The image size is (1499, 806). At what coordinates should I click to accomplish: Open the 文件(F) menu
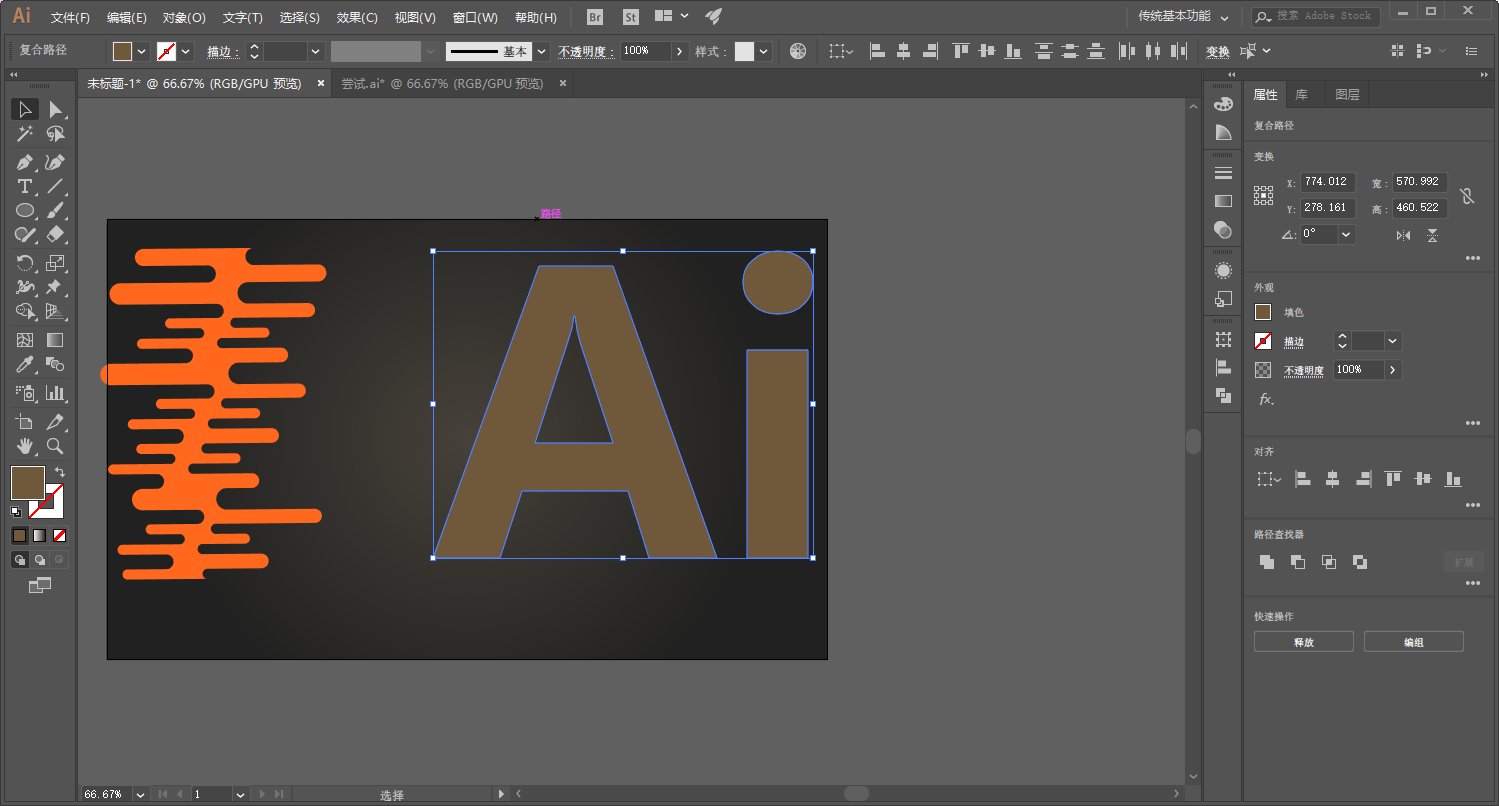click(x=70, y=18)
